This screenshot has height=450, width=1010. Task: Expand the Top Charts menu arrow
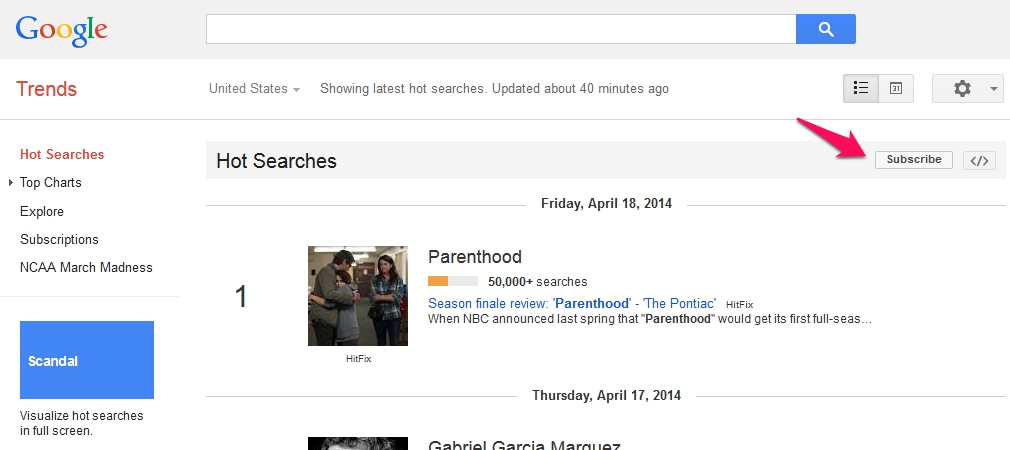(11, 183)
